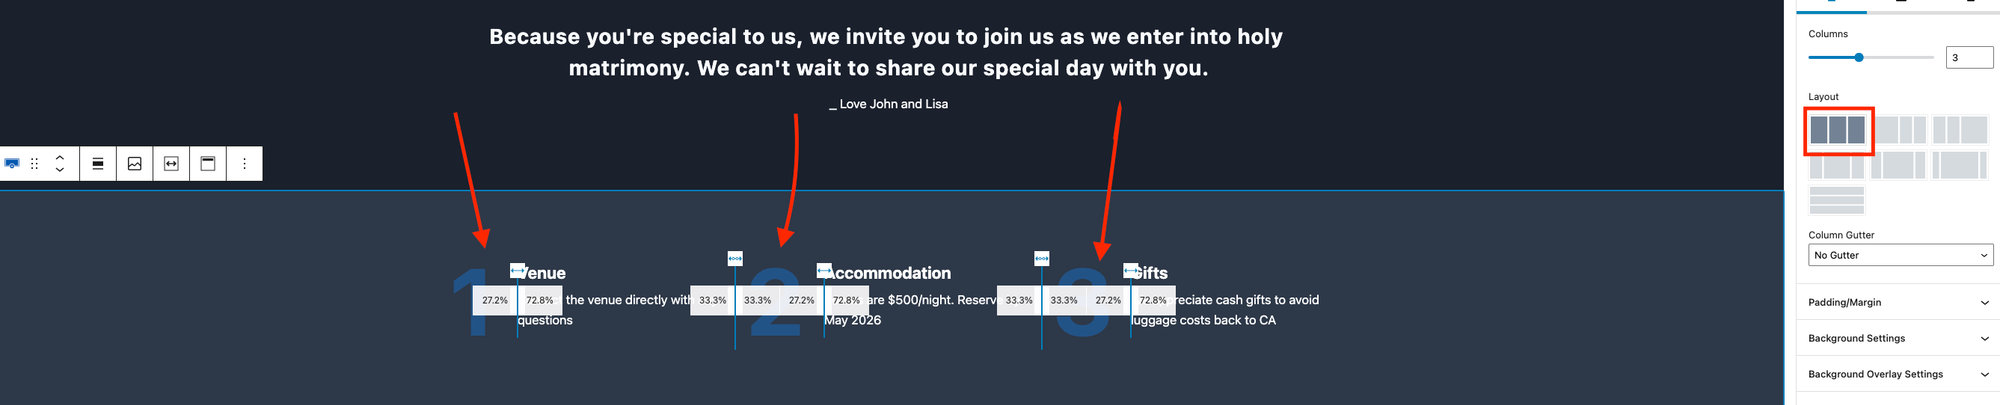Move block down with the down chevron
The image size is (2000, 405).
(x=60, y=170)
